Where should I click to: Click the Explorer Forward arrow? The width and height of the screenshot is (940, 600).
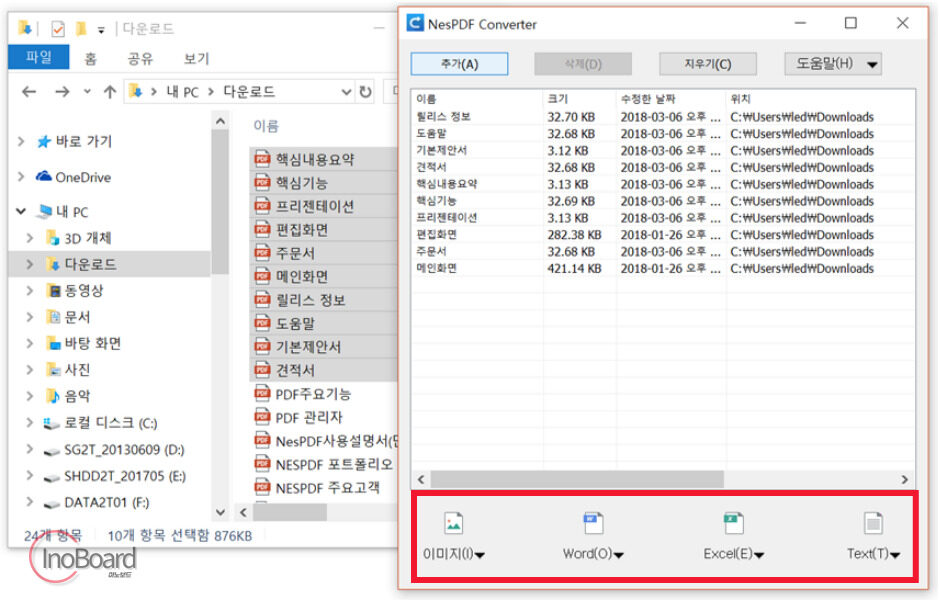[x=62, y=92]
